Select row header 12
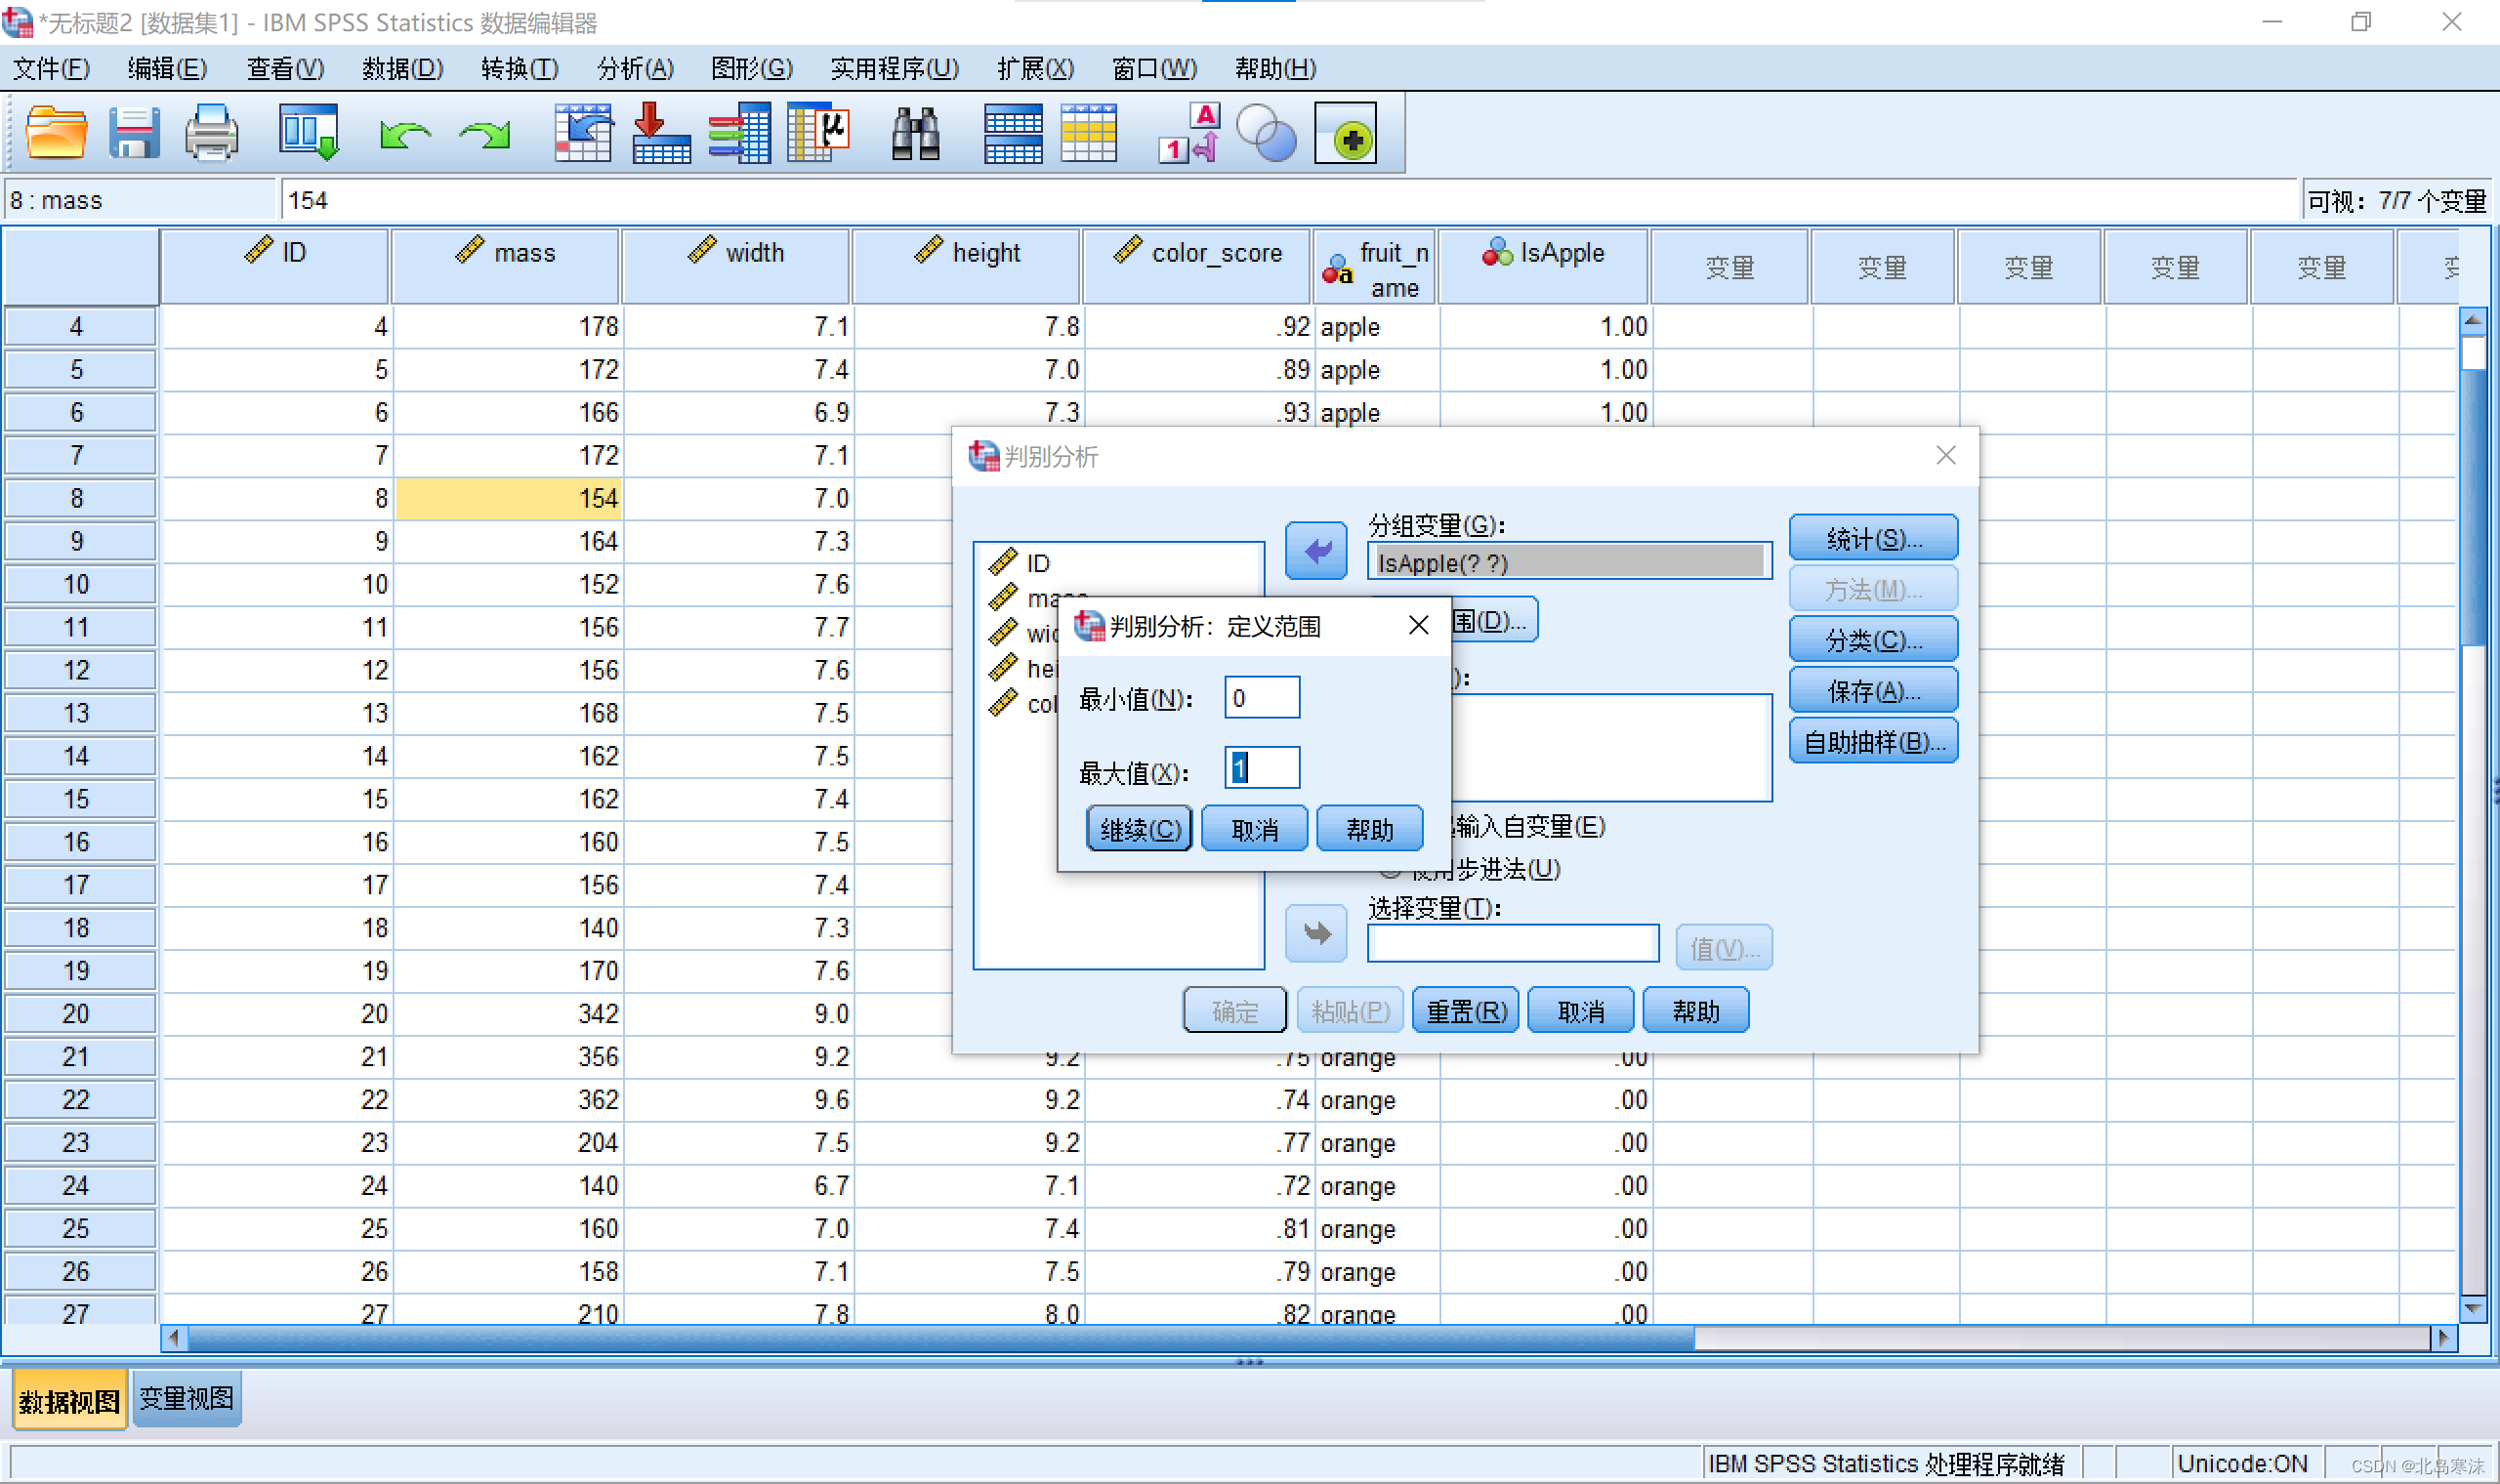This screenshot has height=1484, width=2500. [78, 670]
